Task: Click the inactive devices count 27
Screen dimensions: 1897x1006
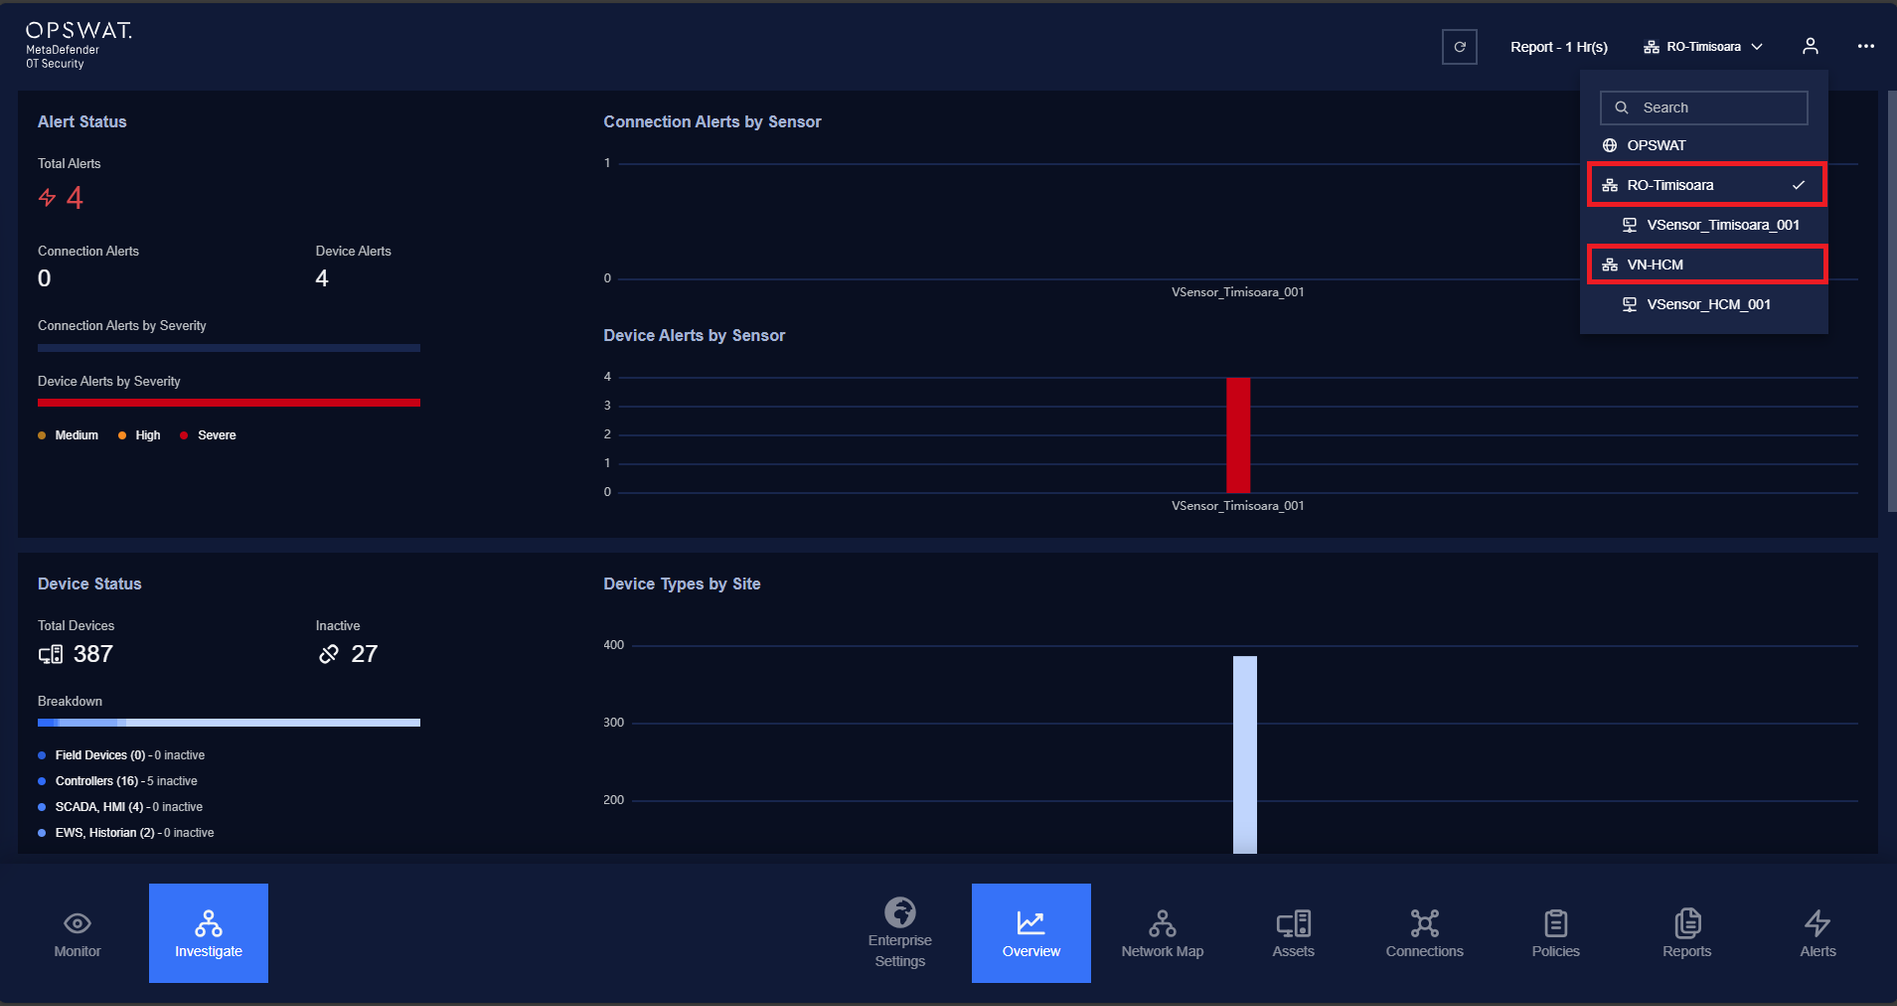Action: point(365,654)
